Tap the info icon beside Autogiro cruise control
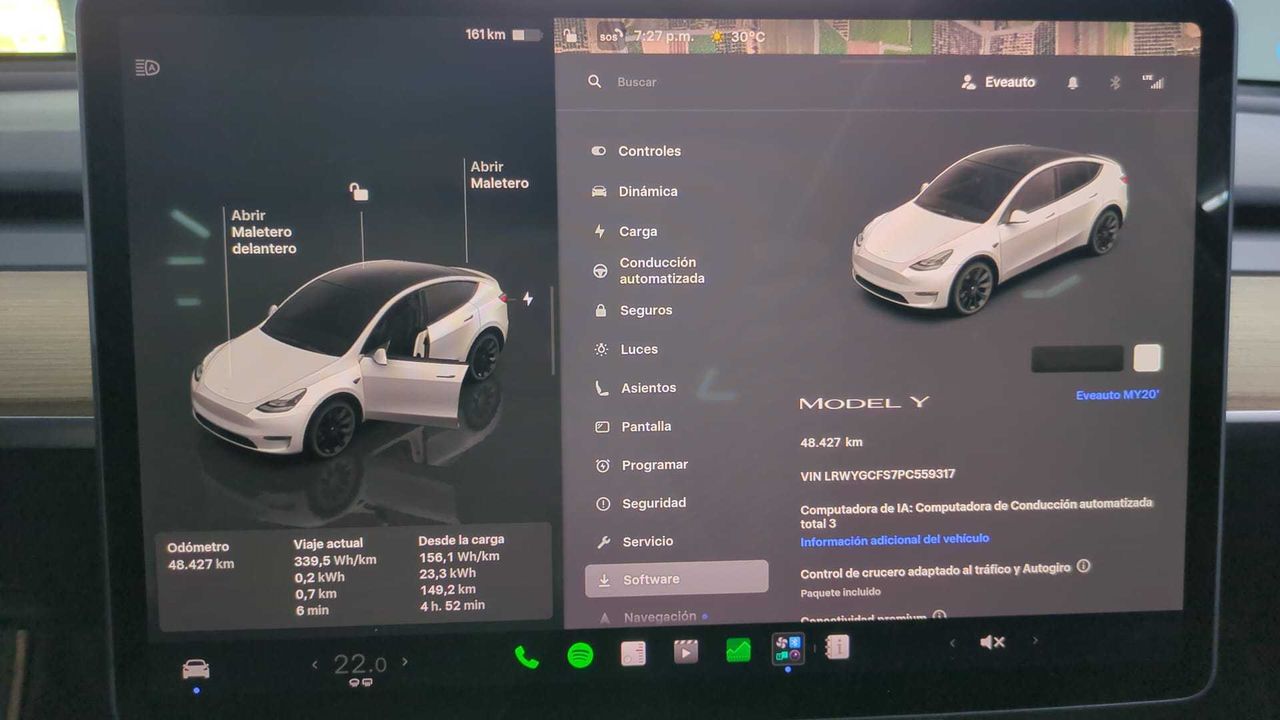The width and height of the screenshot is (1280, 720). (x=1083, y=566)
